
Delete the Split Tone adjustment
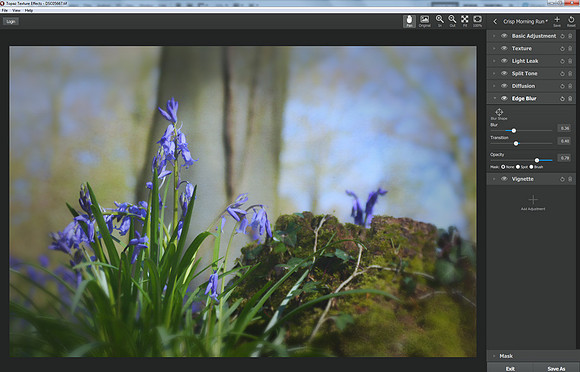[570, 74]
